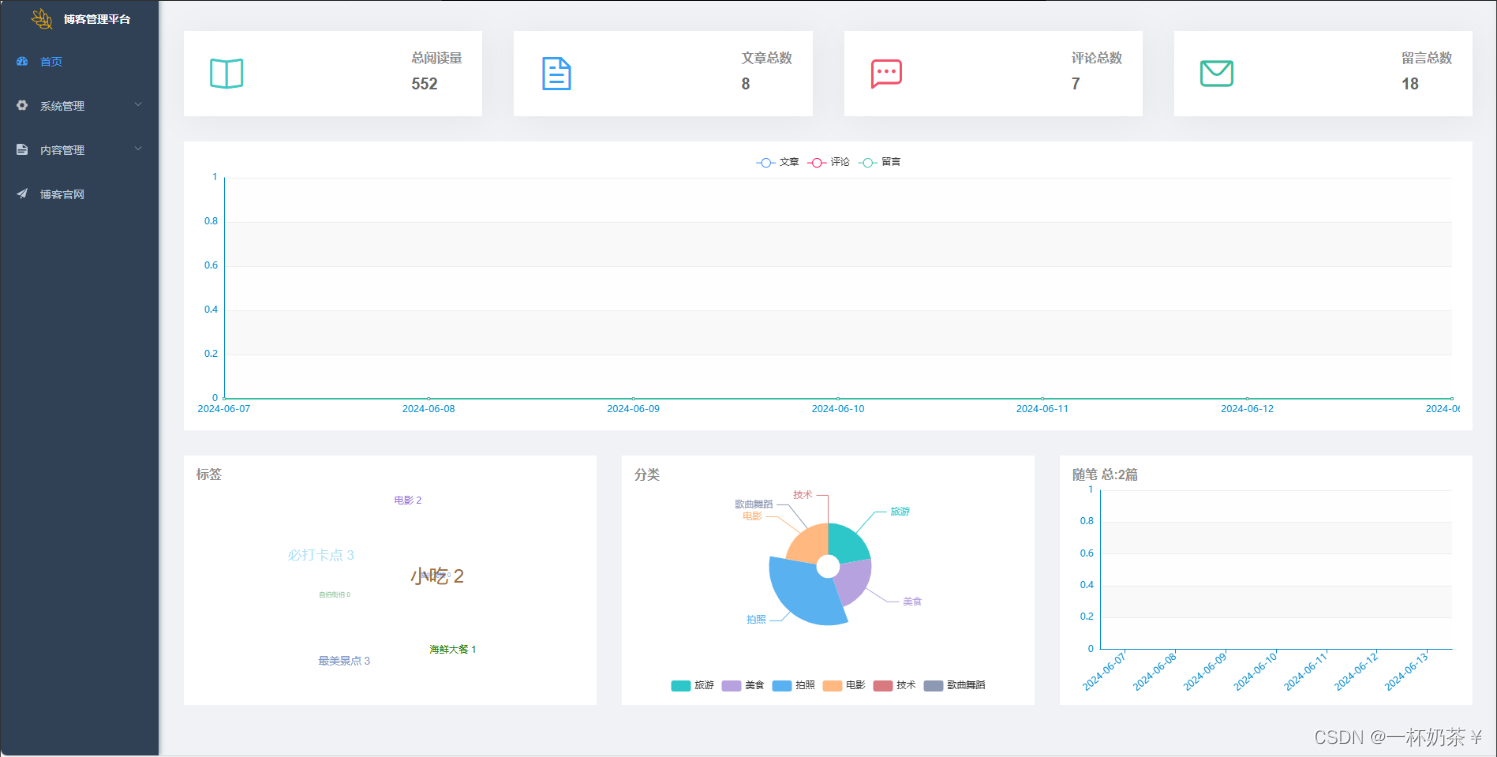Screen dimensions: 1497x757
Task: Click the gear icon beside 系统管理
Action: click(22, 105)
